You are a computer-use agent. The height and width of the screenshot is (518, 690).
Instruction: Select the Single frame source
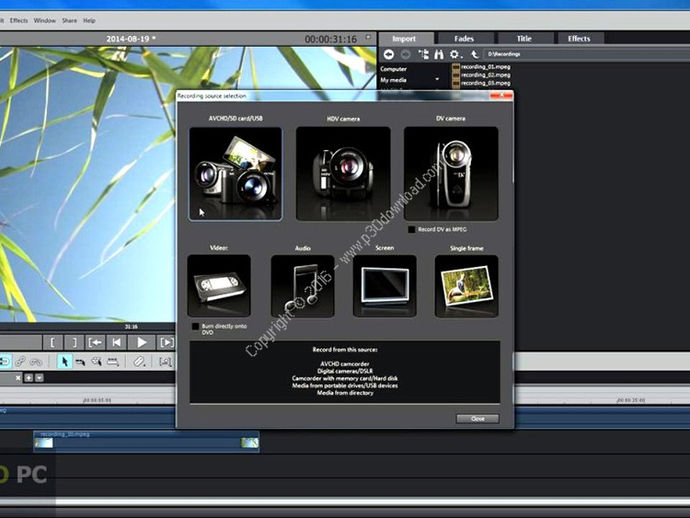click(466, 286)
